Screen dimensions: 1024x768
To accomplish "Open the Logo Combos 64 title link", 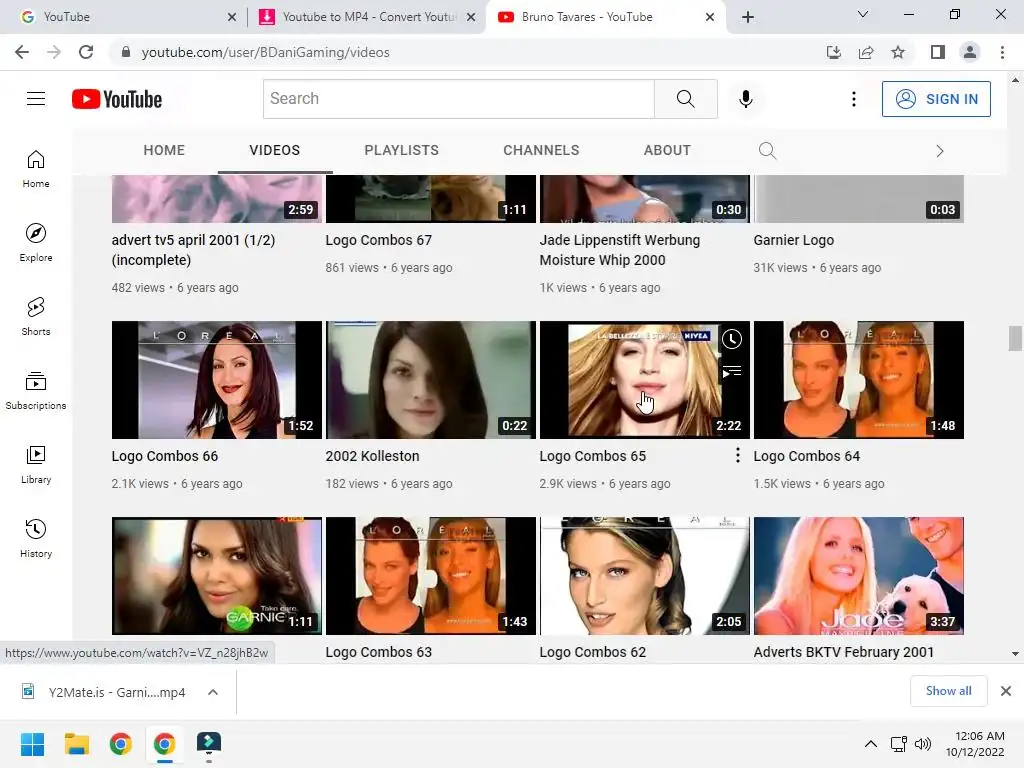I will 807,456.
